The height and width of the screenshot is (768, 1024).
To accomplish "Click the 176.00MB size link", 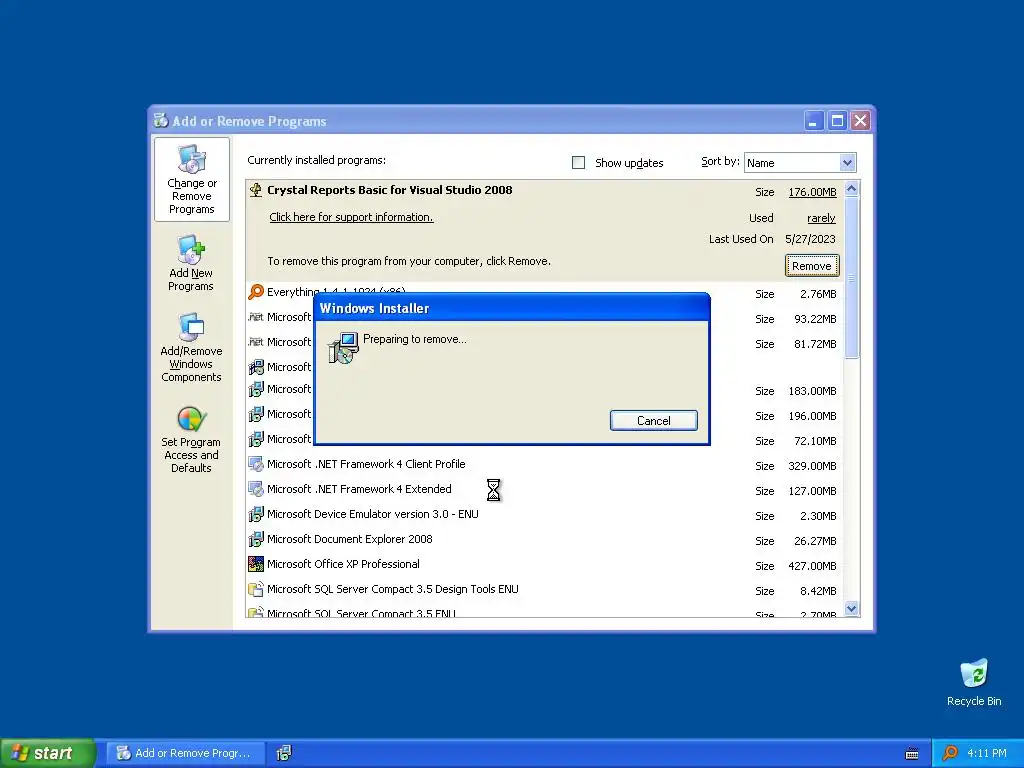I will [812, 192].
